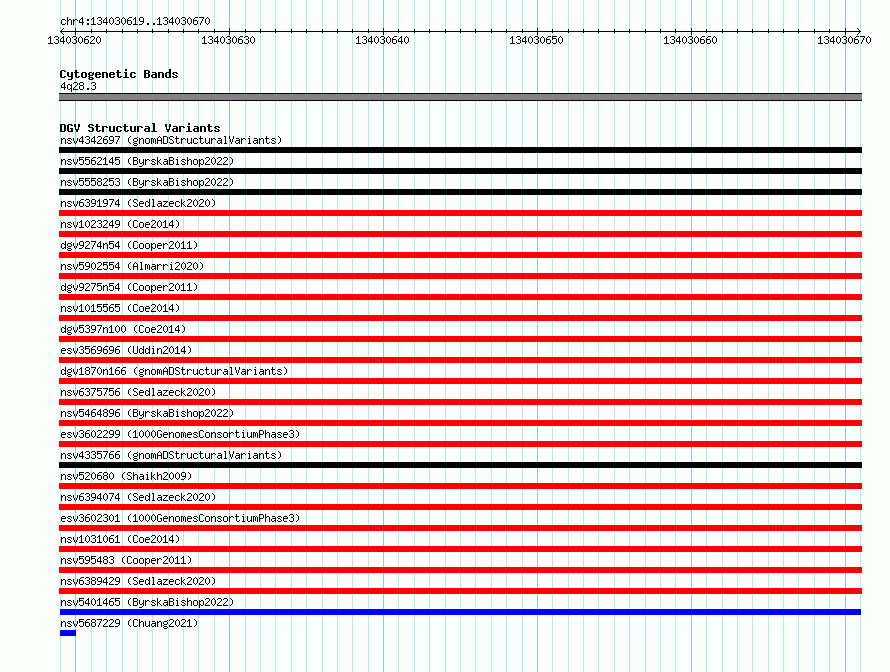Click the 4q28.3 band label
The width and height of the screenshot is (890, 672).
78,86
